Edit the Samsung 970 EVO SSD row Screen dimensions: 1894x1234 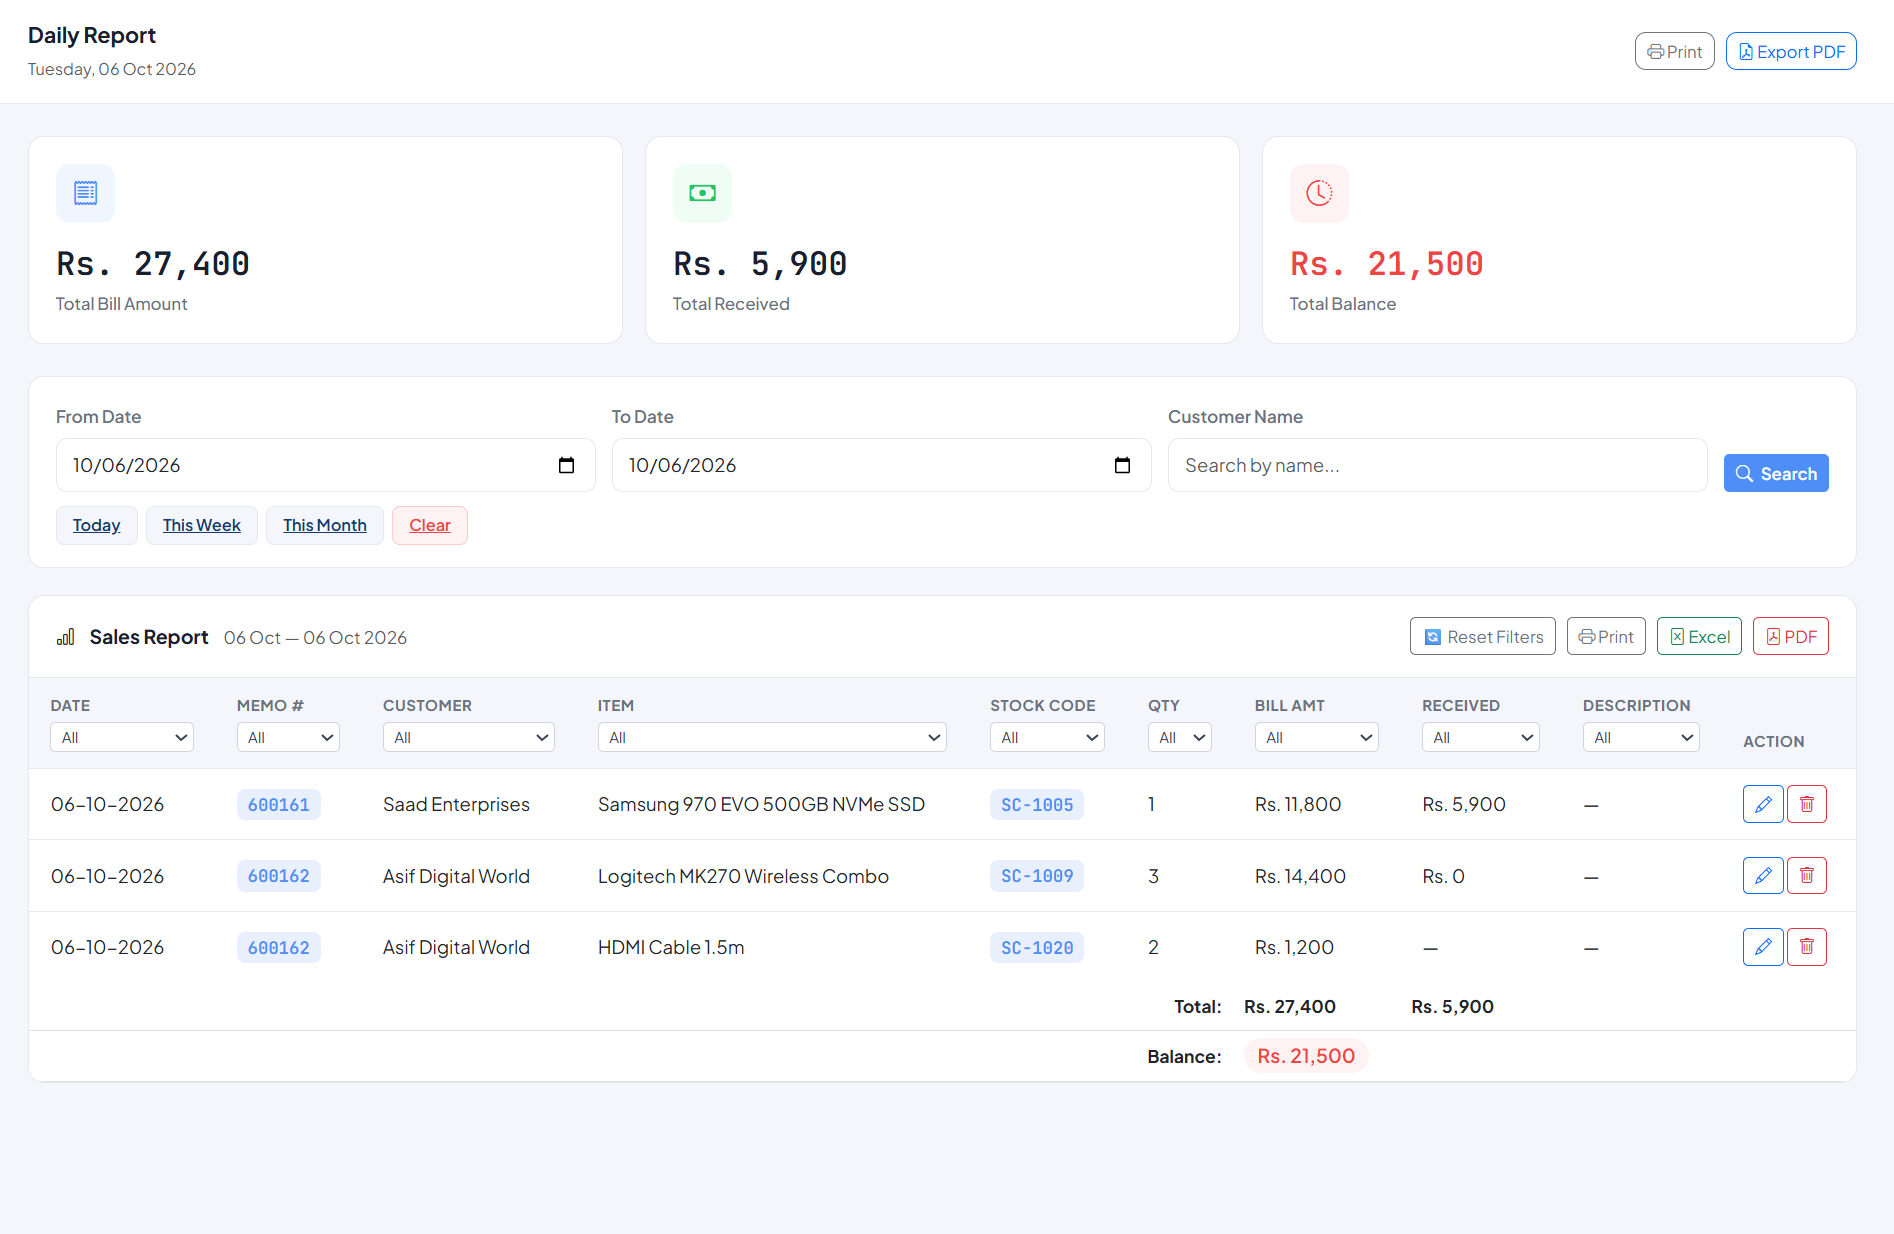[x=1763, y=804]
